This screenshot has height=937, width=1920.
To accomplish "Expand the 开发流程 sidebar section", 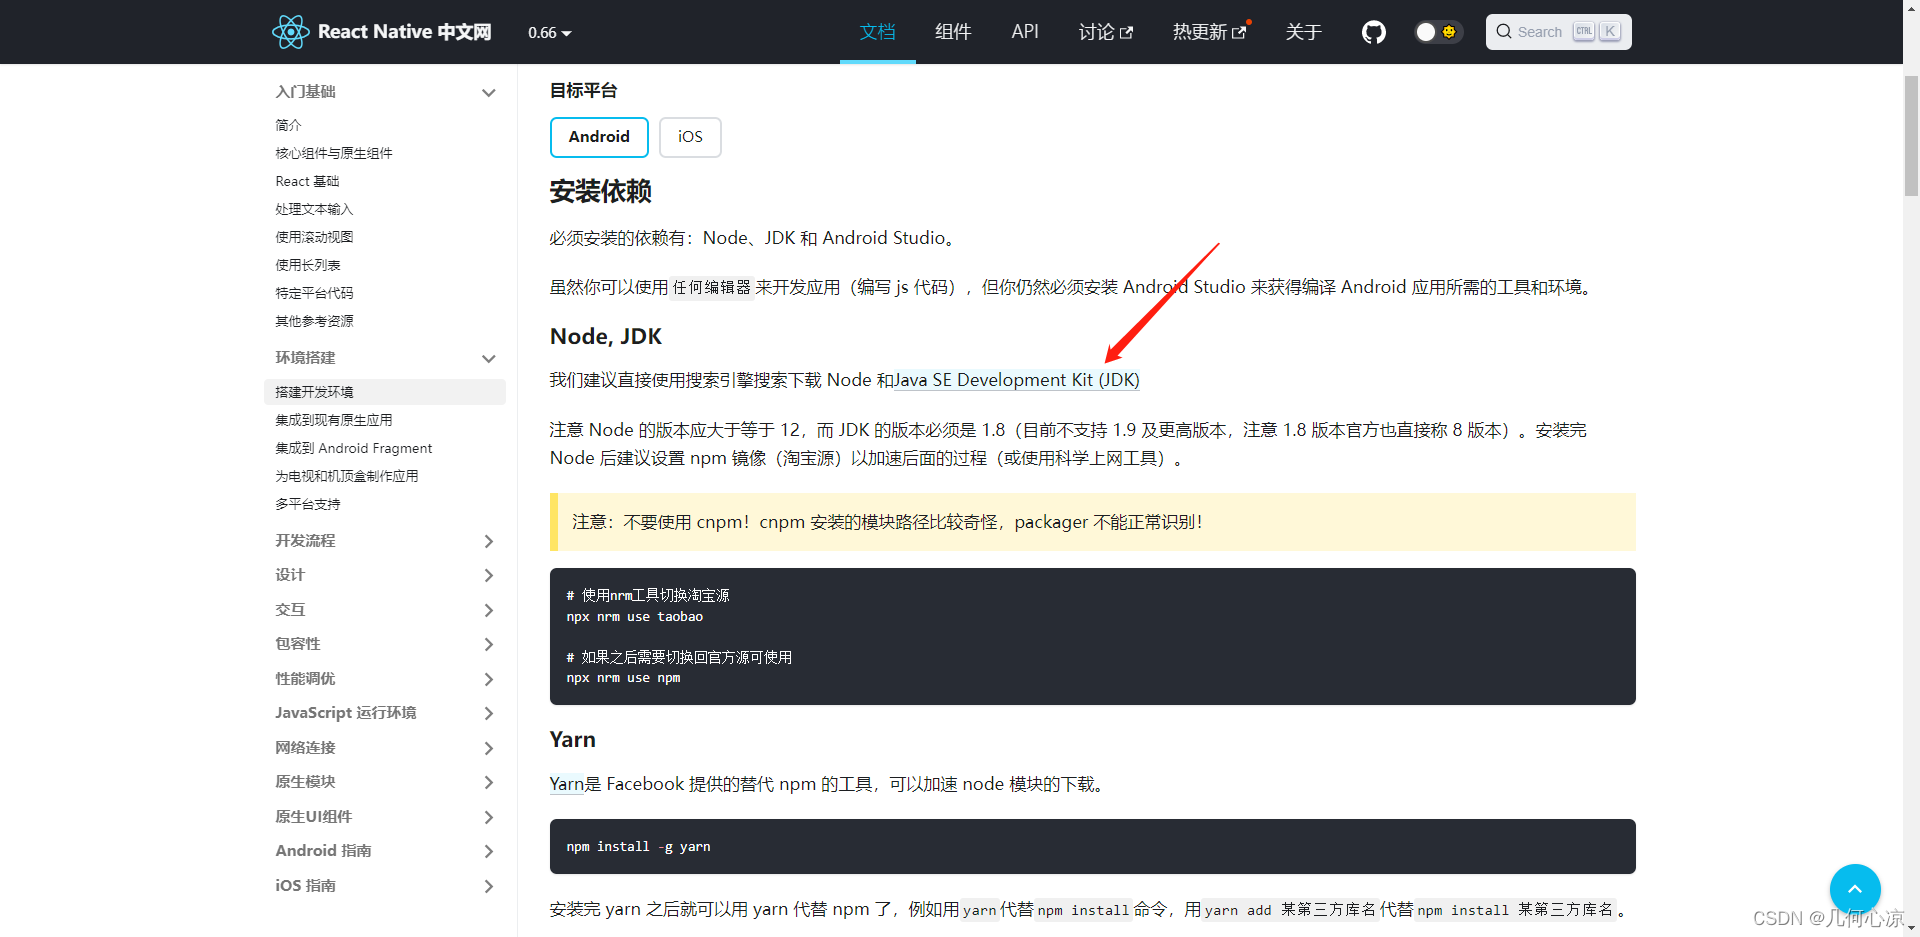I will pyautogui.click(x=386, y=541).
